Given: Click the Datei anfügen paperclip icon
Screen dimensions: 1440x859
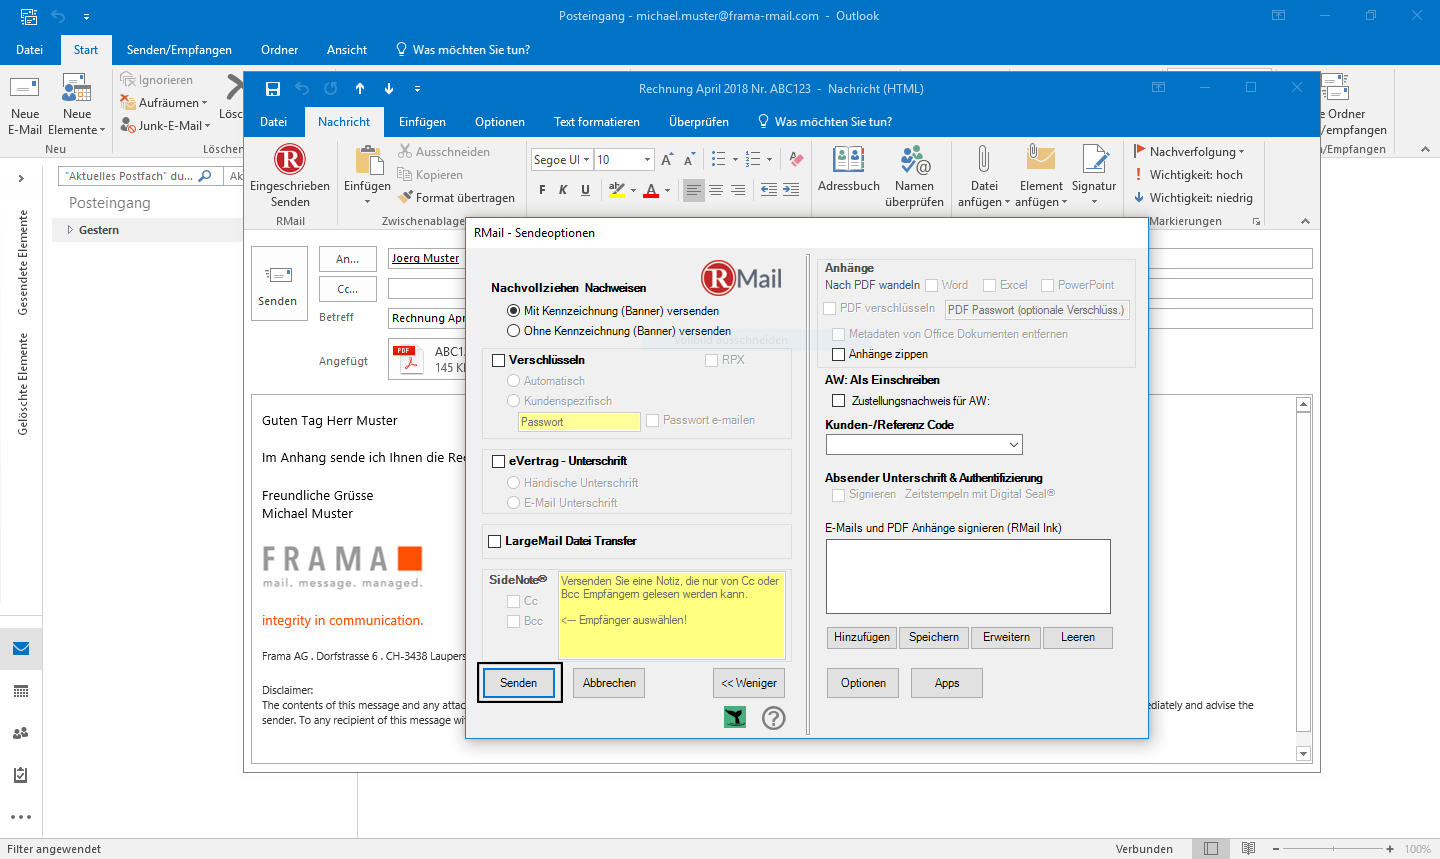Looking at the screenshot, I should pos(984,160).
